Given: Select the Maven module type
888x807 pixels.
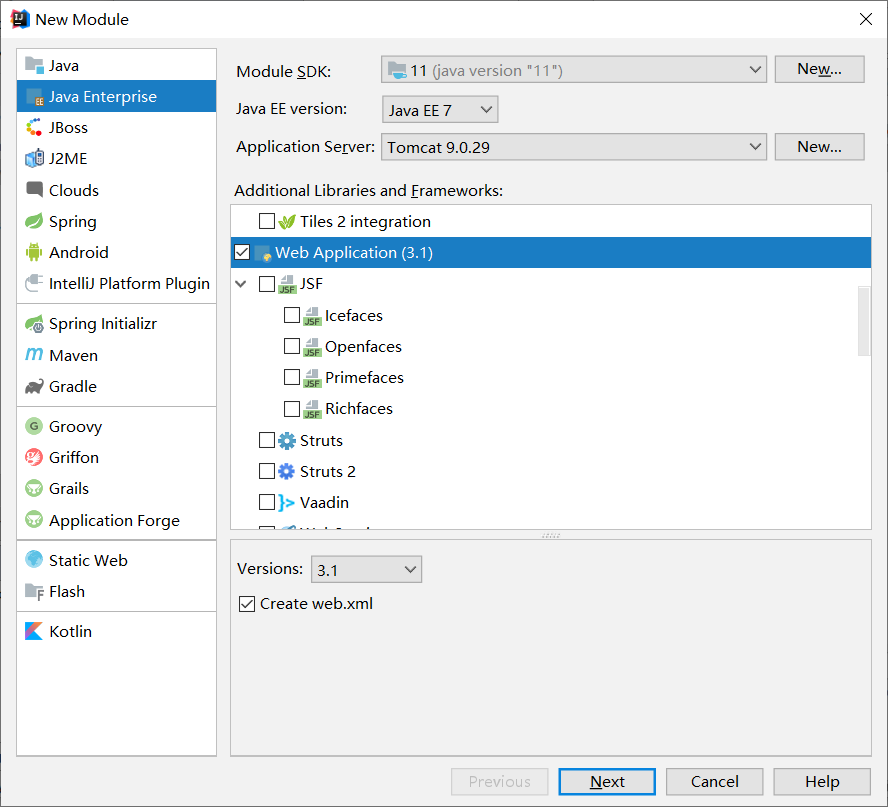Looking at the screenshot, I should (117, 355).
